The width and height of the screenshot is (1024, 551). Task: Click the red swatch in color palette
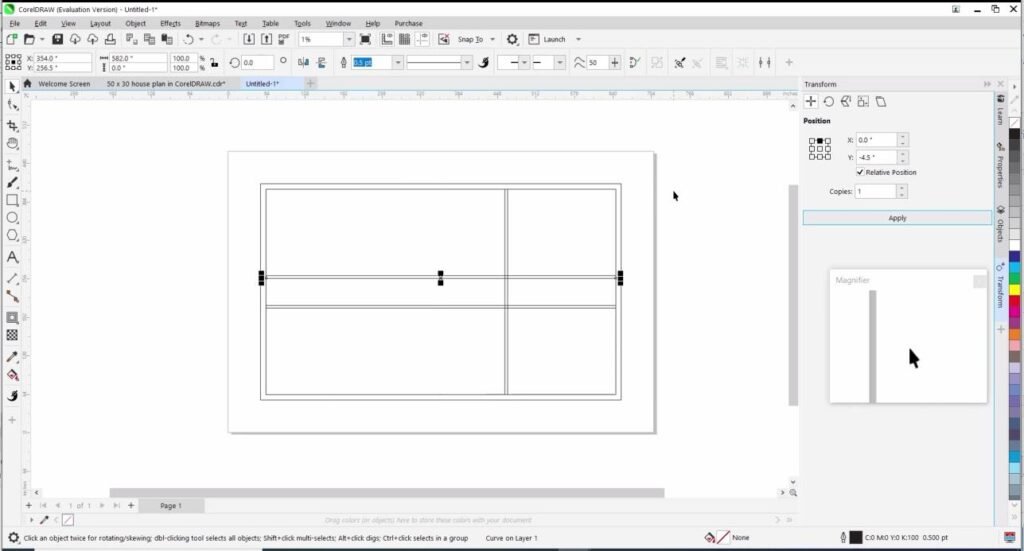click(x=1014, y=302)
